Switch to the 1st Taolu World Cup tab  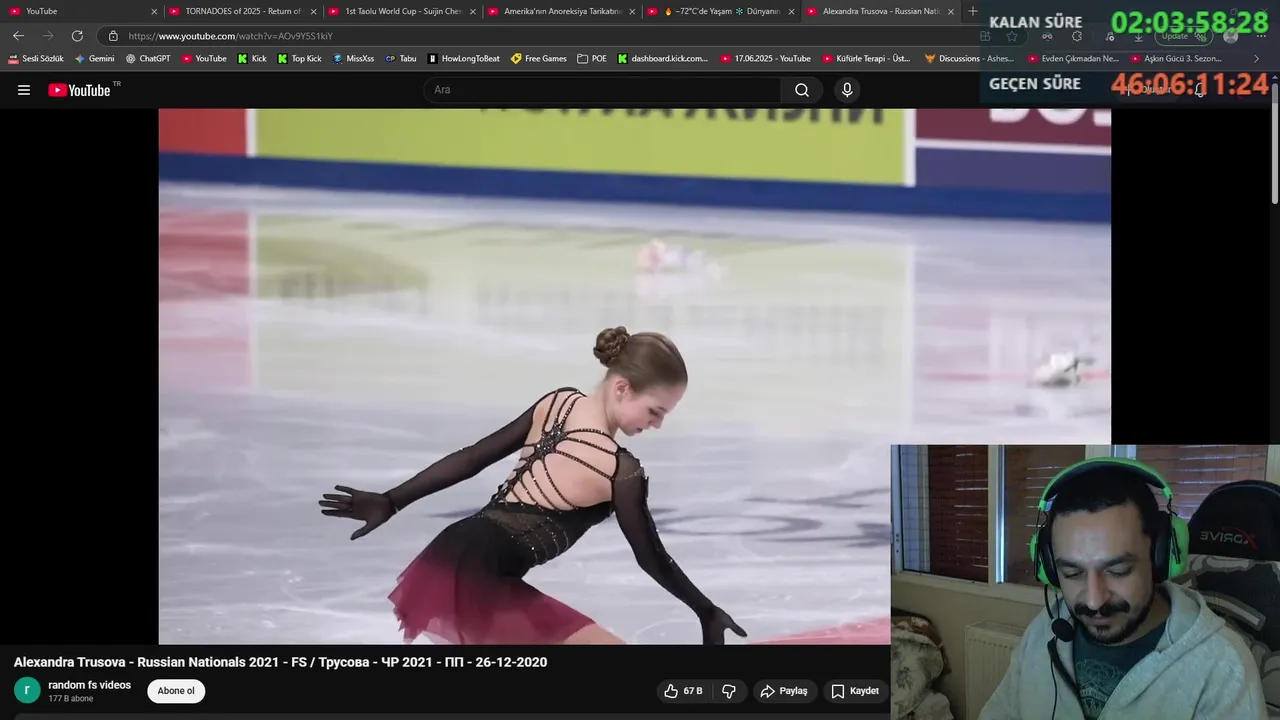point(403,11)
